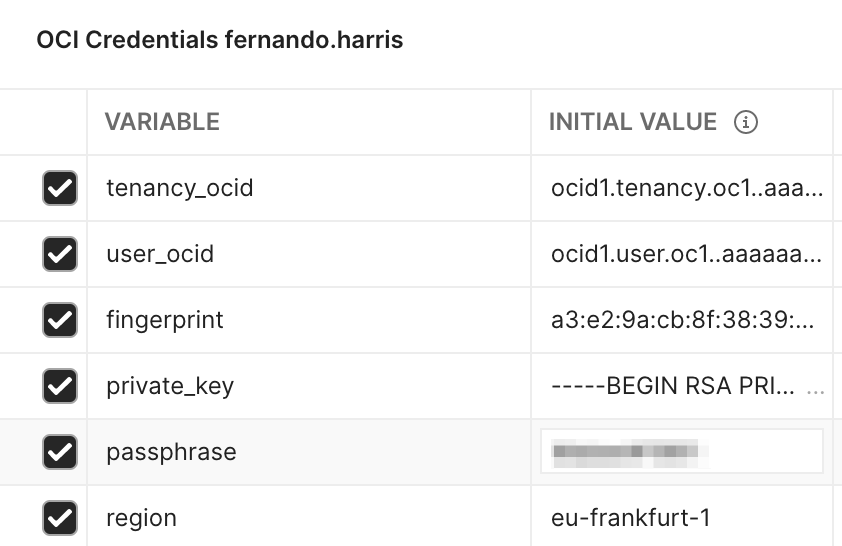
Task: Edit the eu-frankfurt-1 region value
Action: pos(631,518)
